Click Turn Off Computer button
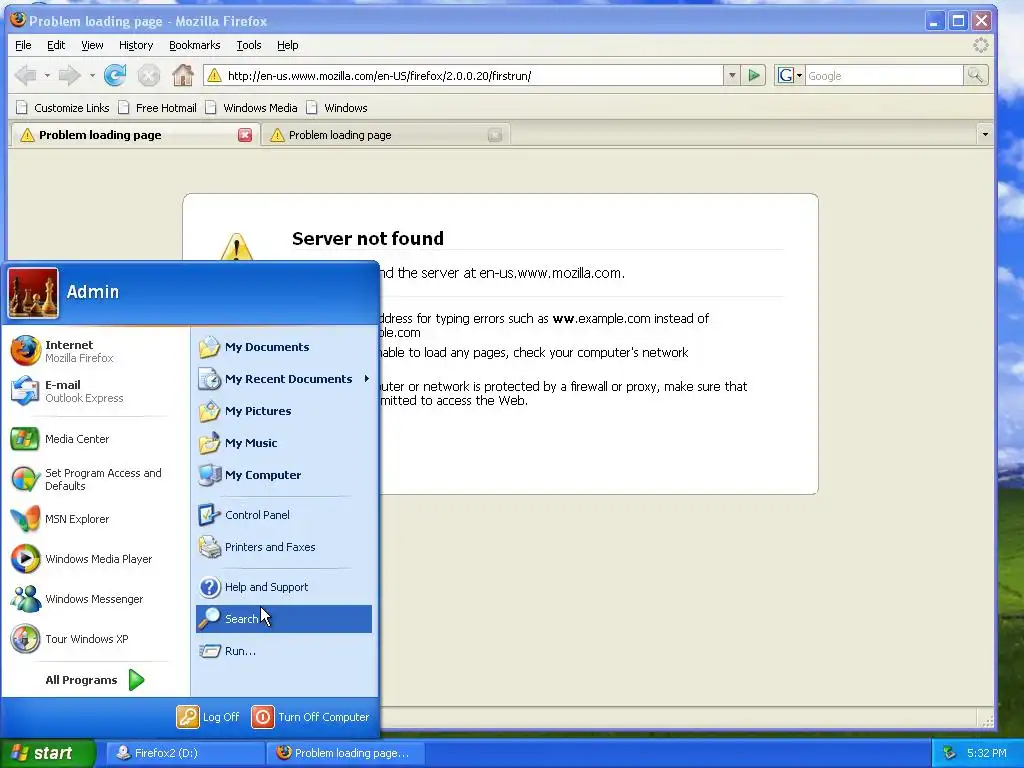 click(x=311, y=717)
